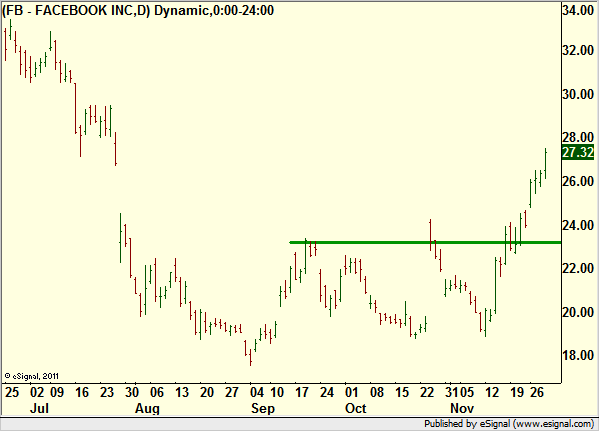Image resolution: width=599 pixels, height=431 pixels.
Task: Click the date label 22 in October
Action: pyautogui.click(x=427, y=392)
